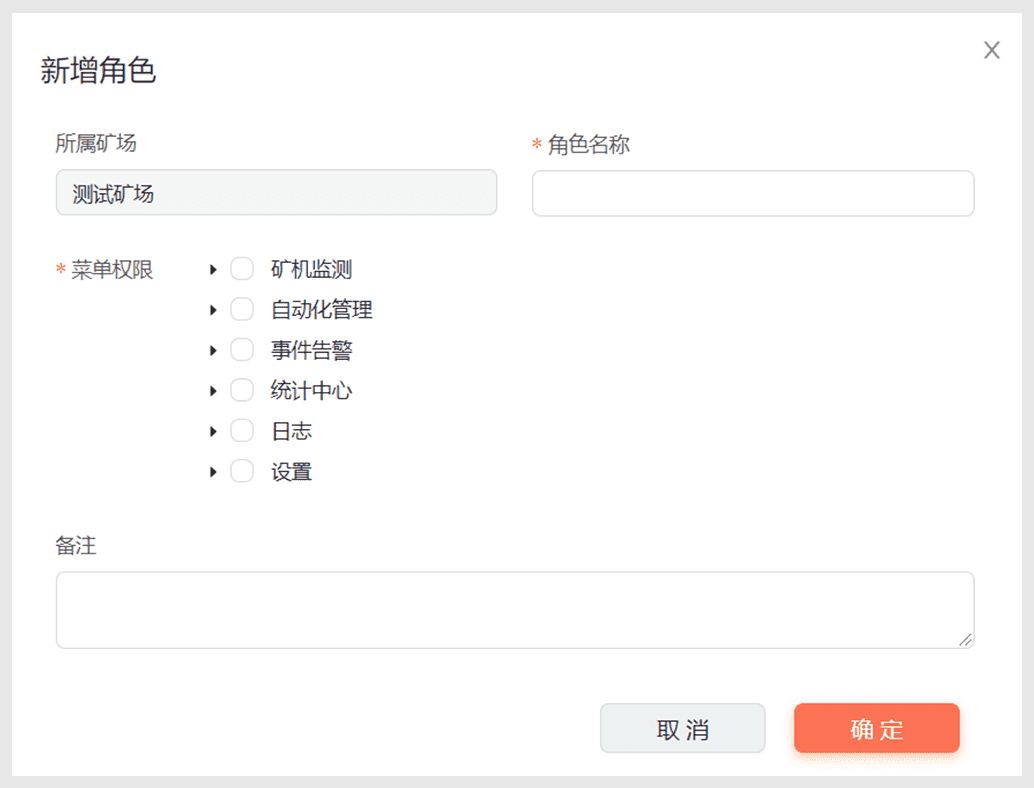Expand the 设置 tree node arrow

[x=213, y=471]
